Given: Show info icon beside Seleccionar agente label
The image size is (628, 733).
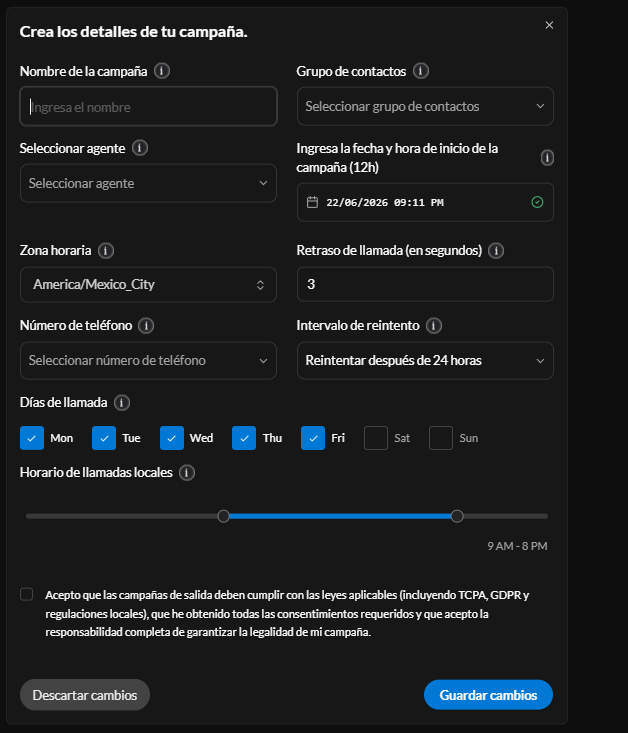Looking at the screenshot, I should [140, 148].
